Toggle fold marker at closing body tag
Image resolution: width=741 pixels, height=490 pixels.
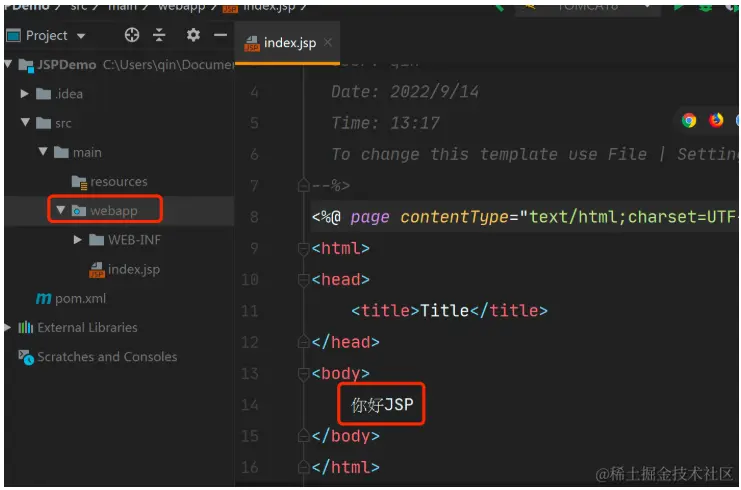pos(303,436)
